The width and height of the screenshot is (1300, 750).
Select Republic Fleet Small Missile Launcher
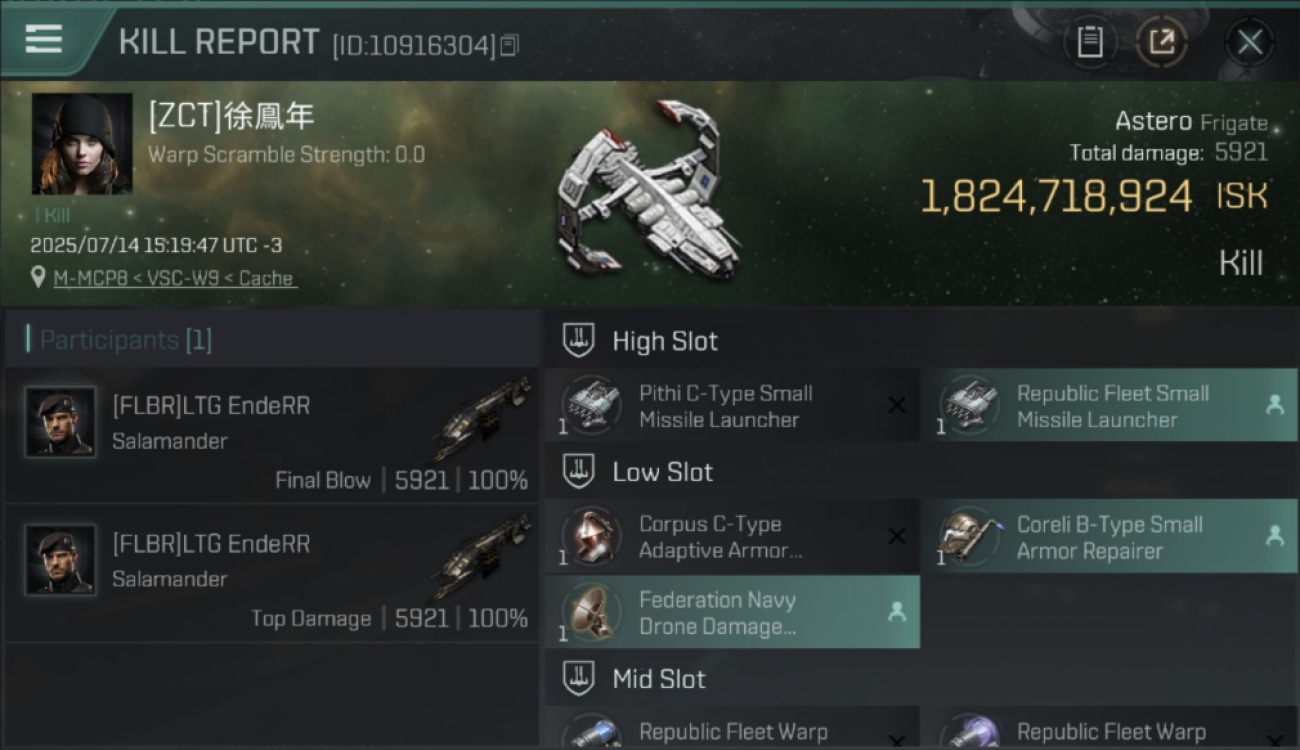[x=1110, y=405]
